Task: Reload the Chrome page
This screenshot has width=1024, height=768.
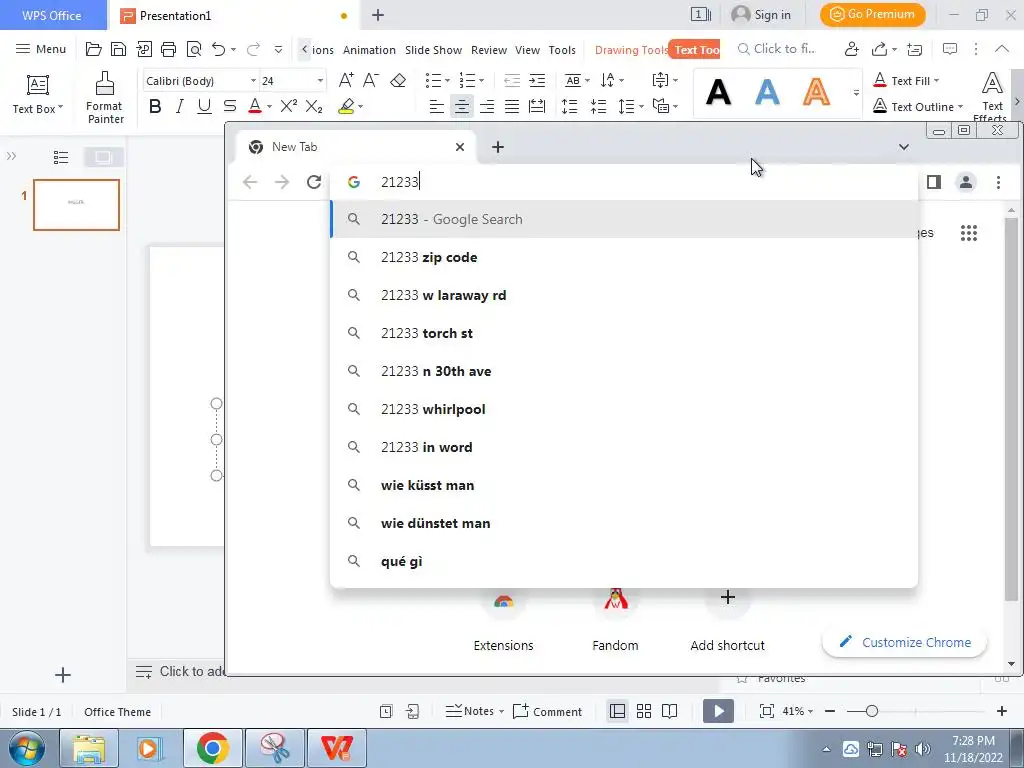Action: 313,182
